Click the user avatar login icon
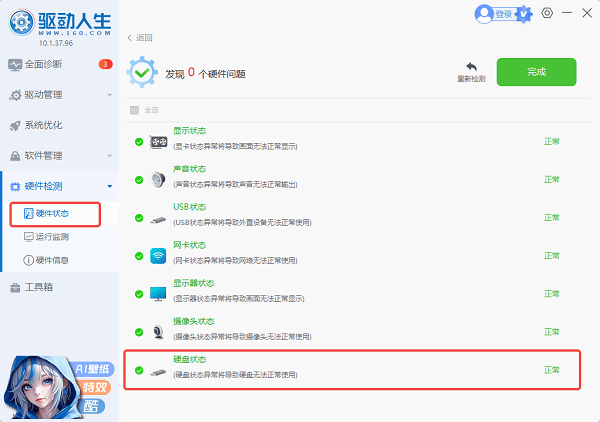 click(x=484, y=14)
